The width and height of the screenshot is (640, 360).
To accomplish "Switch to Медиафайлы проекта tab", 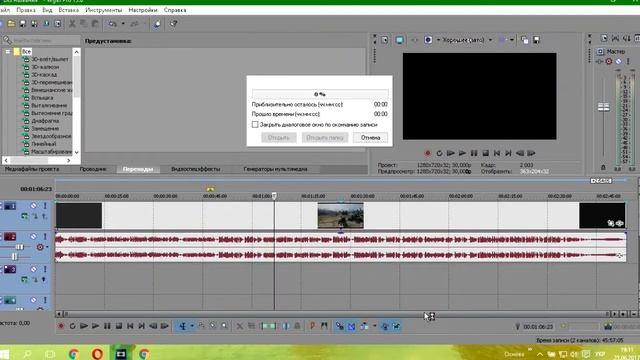I will click(32, 169).
